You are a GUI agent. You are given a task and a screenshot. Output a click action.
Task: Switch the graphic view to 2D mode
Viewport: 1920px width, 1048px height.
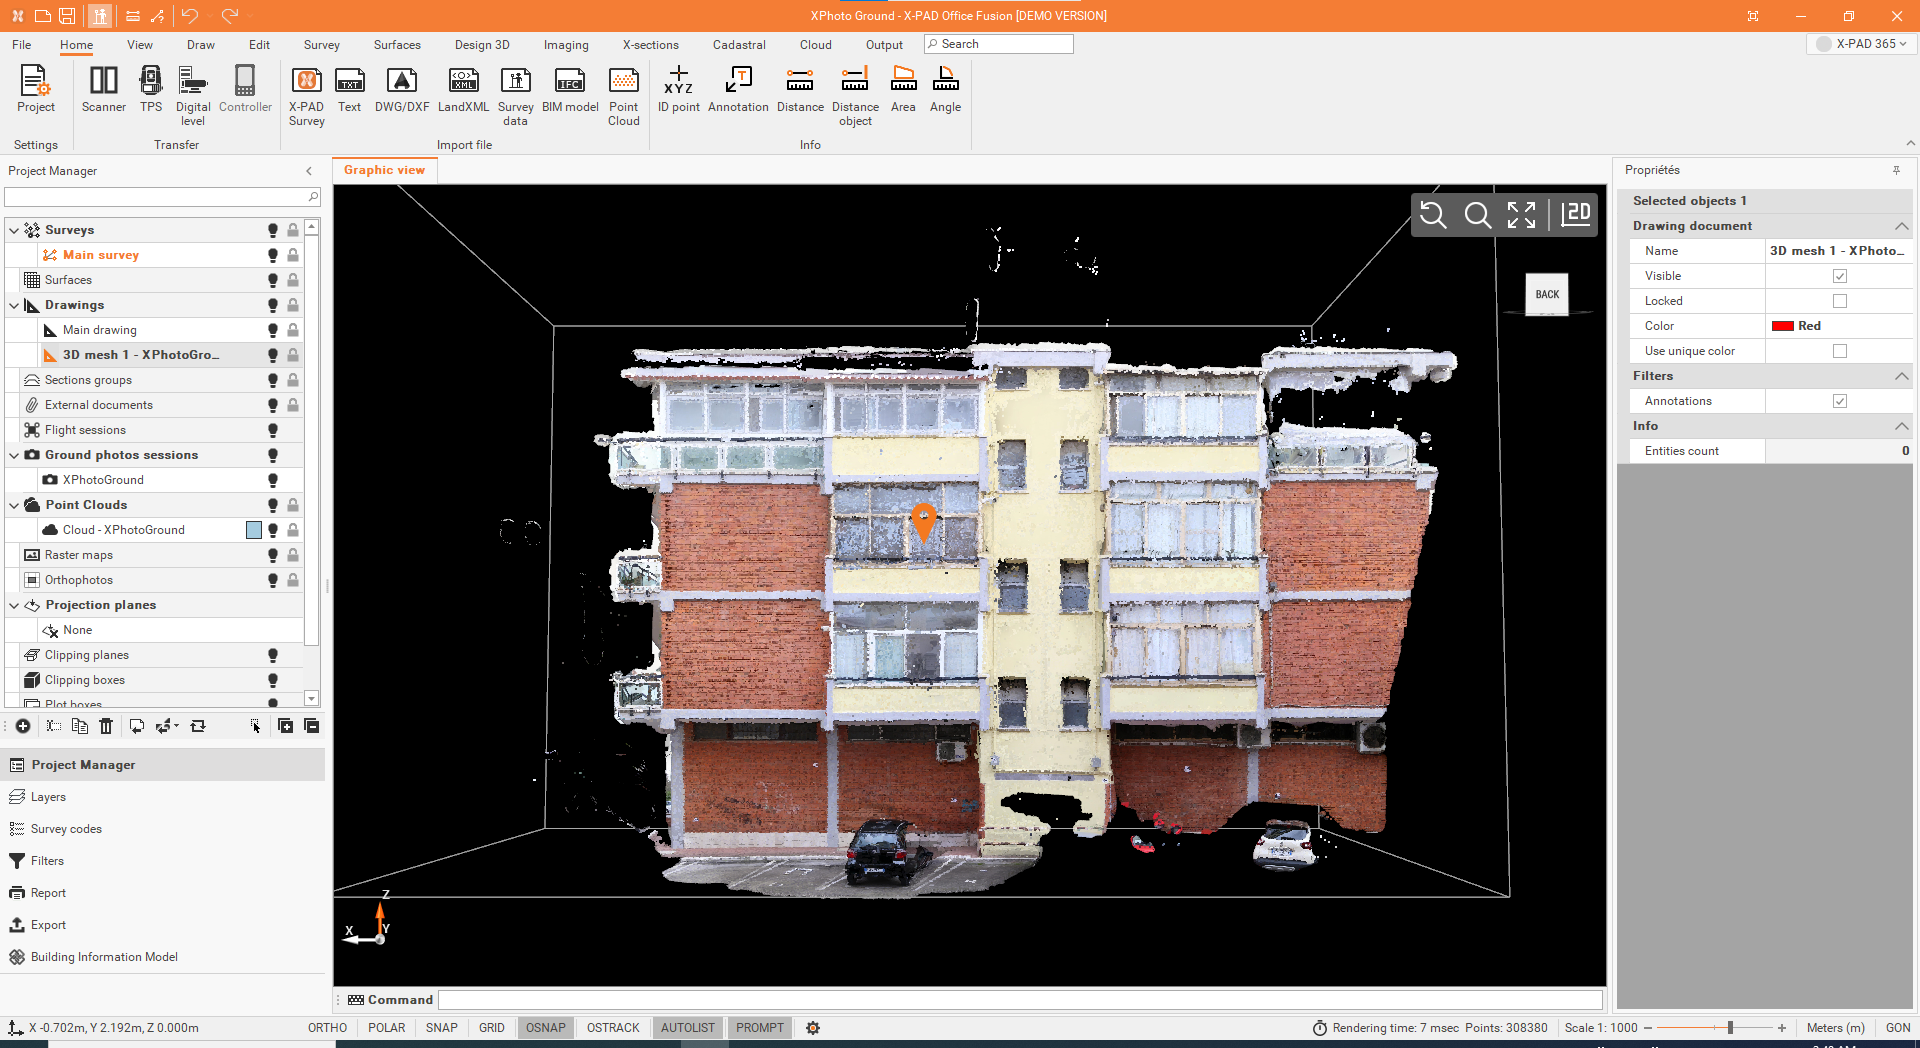pos(1576,214)
